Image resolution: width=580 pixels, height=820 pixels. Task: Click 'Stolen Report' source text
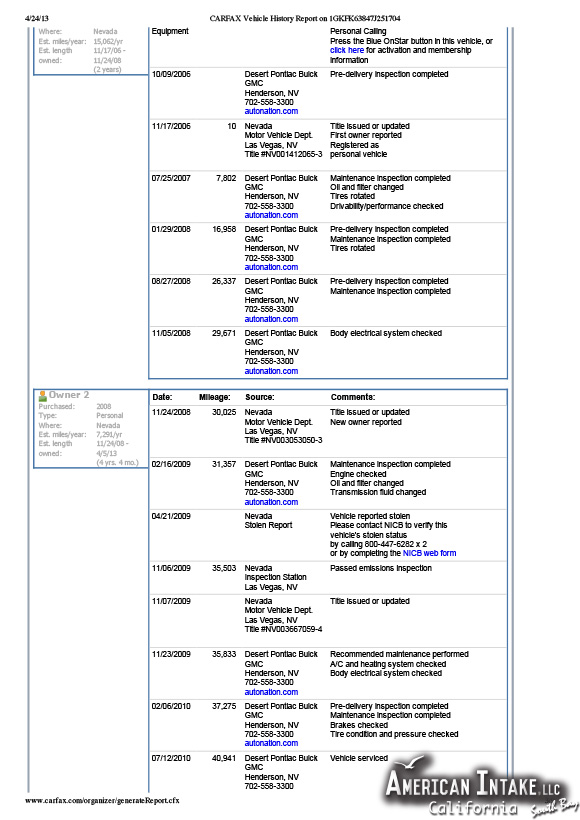coord(268,525)
